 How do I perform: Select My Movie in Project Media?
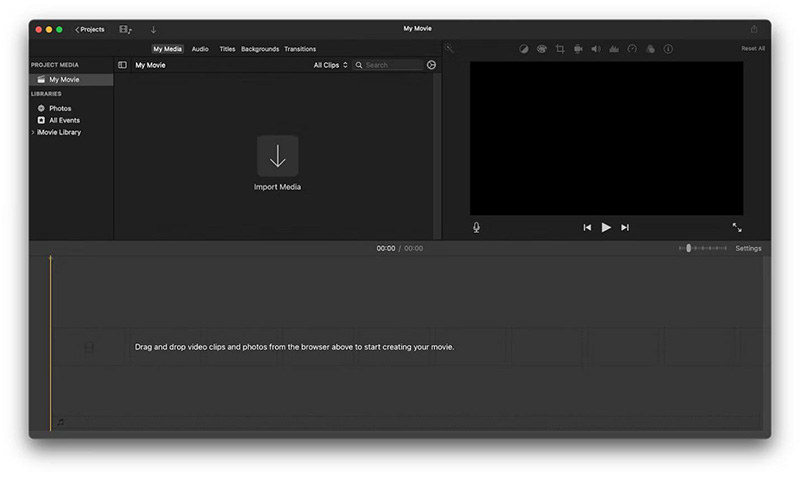tap(71, 80)
